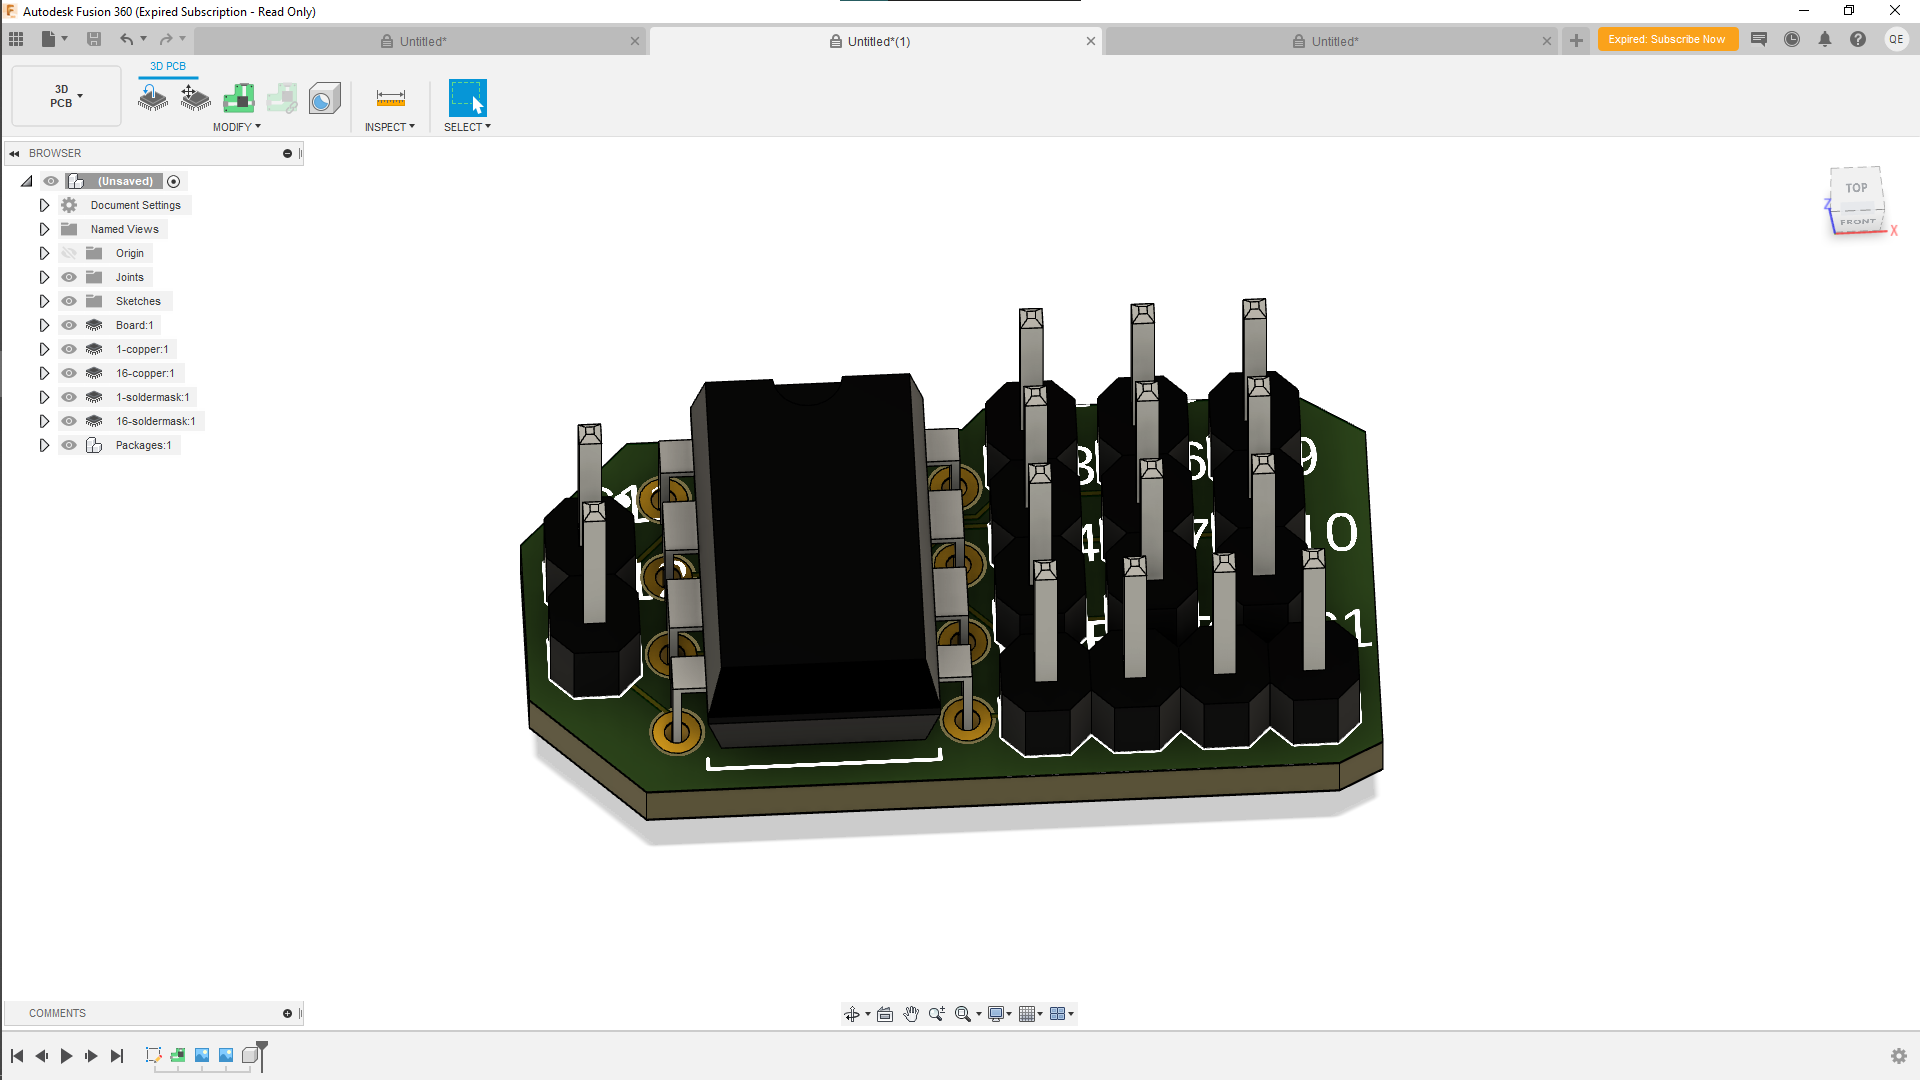This screenshot has height=1080, width=1920.
Task: Click the green PCB board tool
Action: (238, 98)
